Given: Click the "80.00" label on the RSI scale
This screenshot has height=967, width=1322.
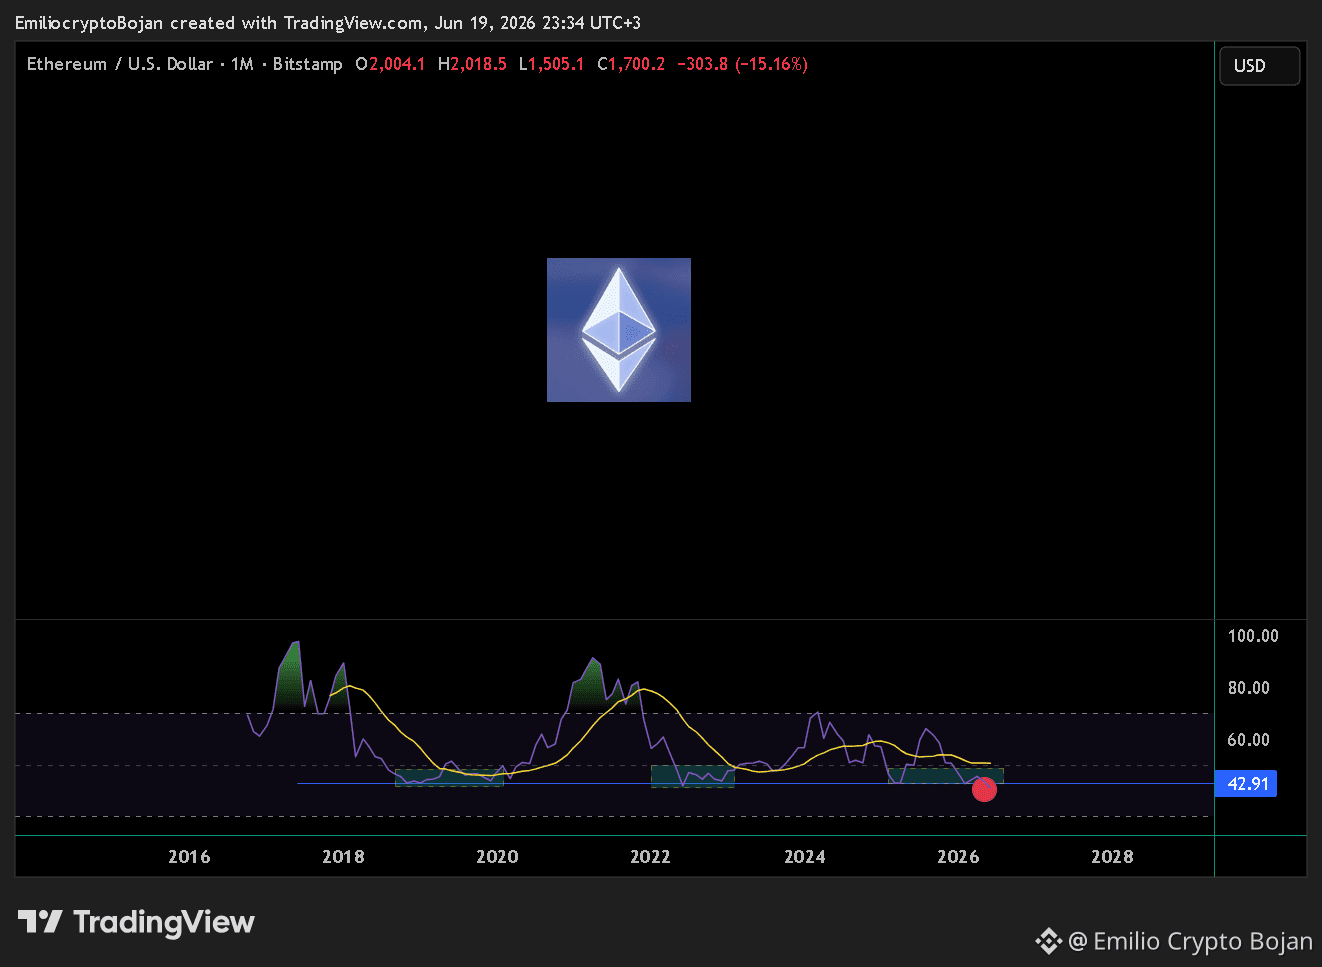Looking at the screenshot, I should tap(1249, 688).
